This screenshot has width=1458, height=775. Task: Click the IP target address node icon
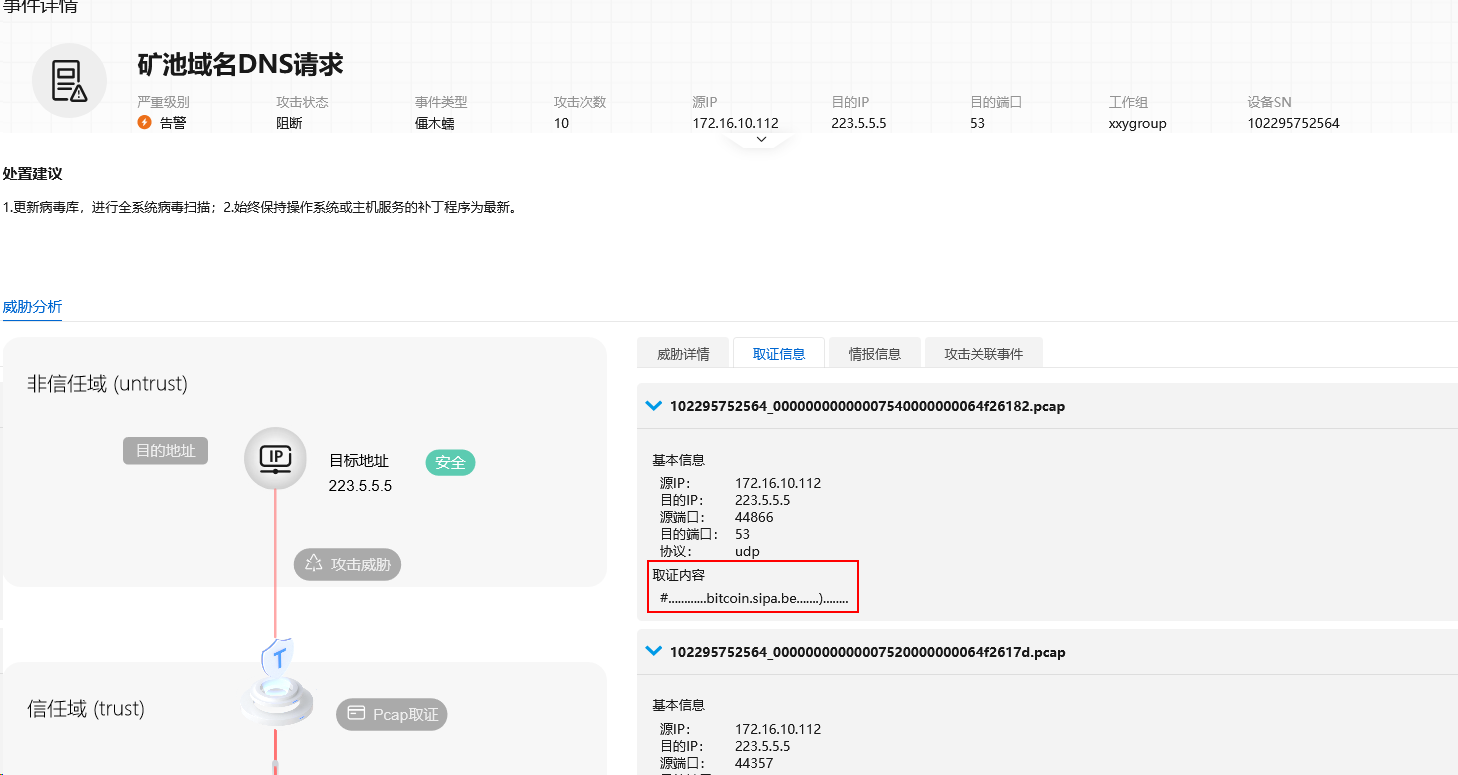pyautogui.click(x=275, y=459)
